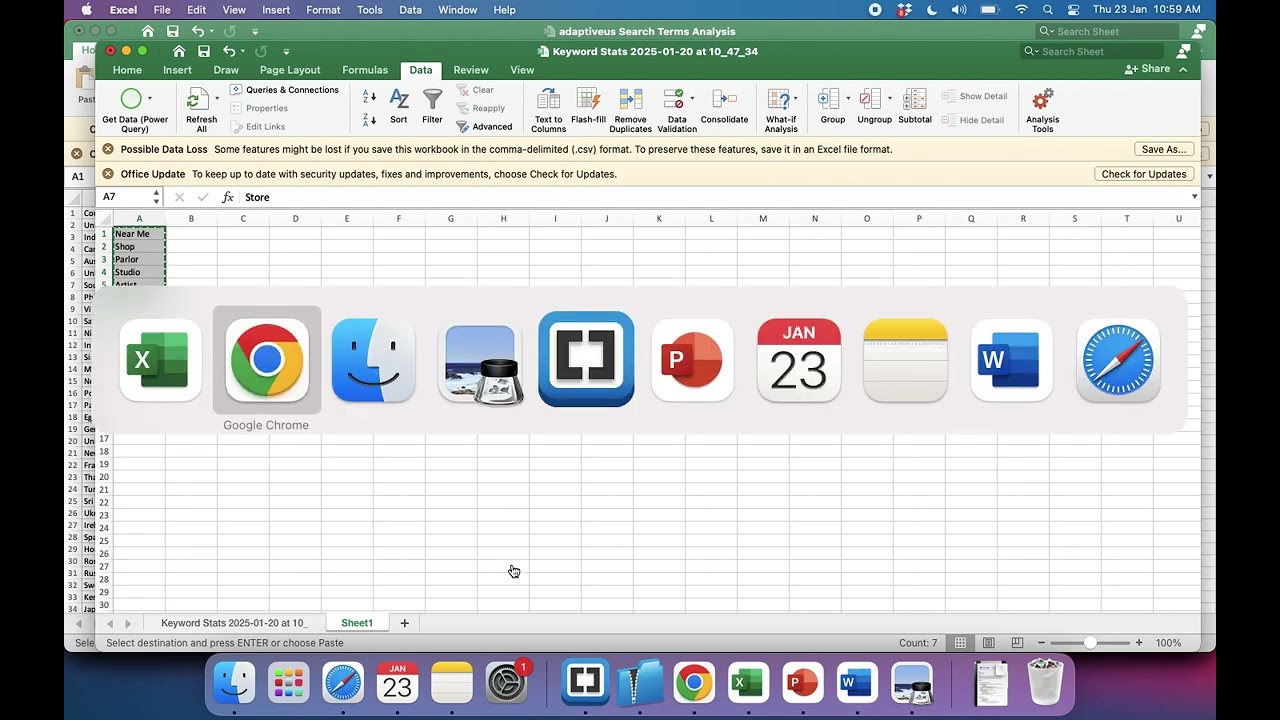
Task: Open Analysis Tools
Action: coord(1042,109)
